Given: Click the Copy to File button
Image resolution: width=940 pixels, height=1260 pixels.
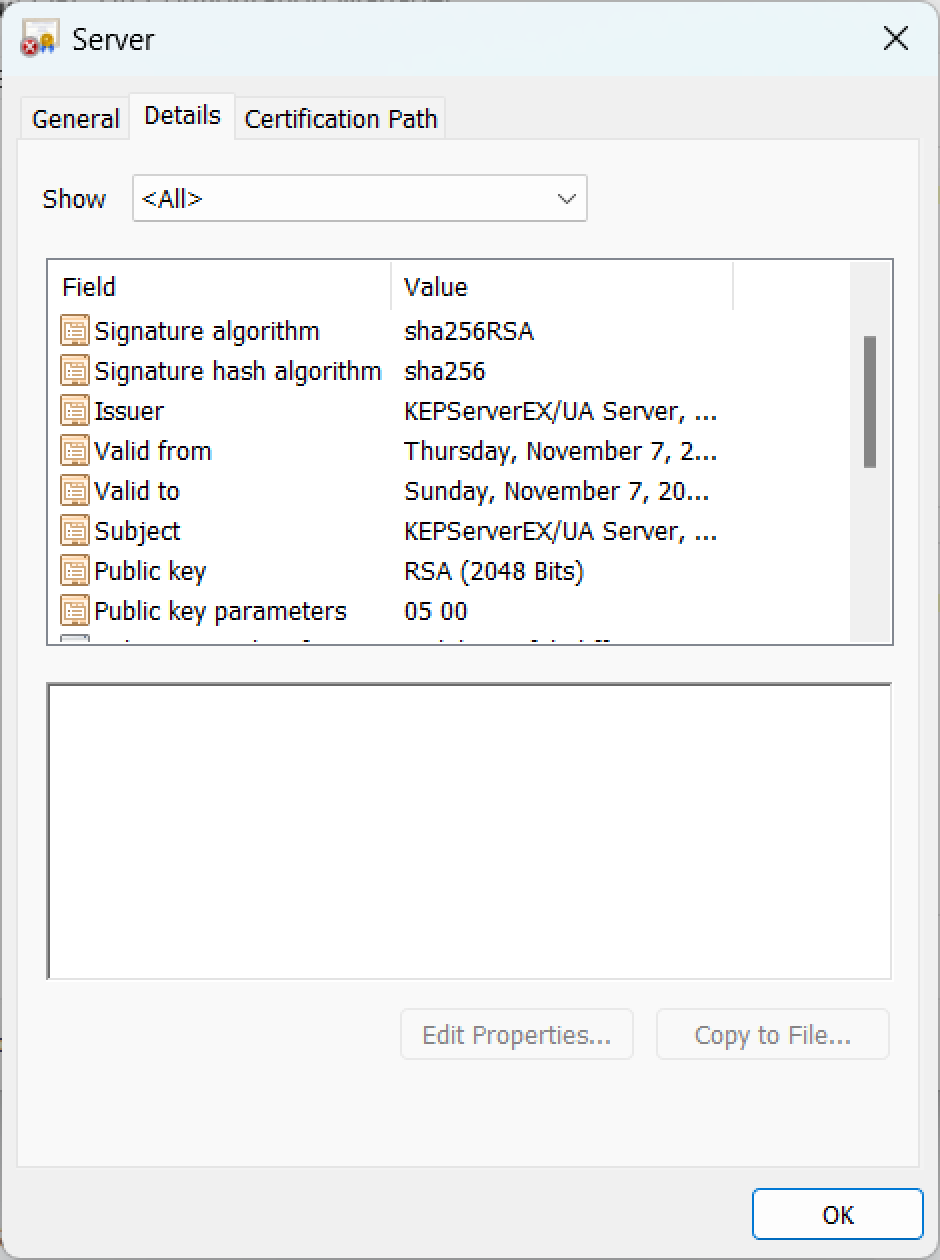Looking at the screenshot, I should coord(772,1035).
